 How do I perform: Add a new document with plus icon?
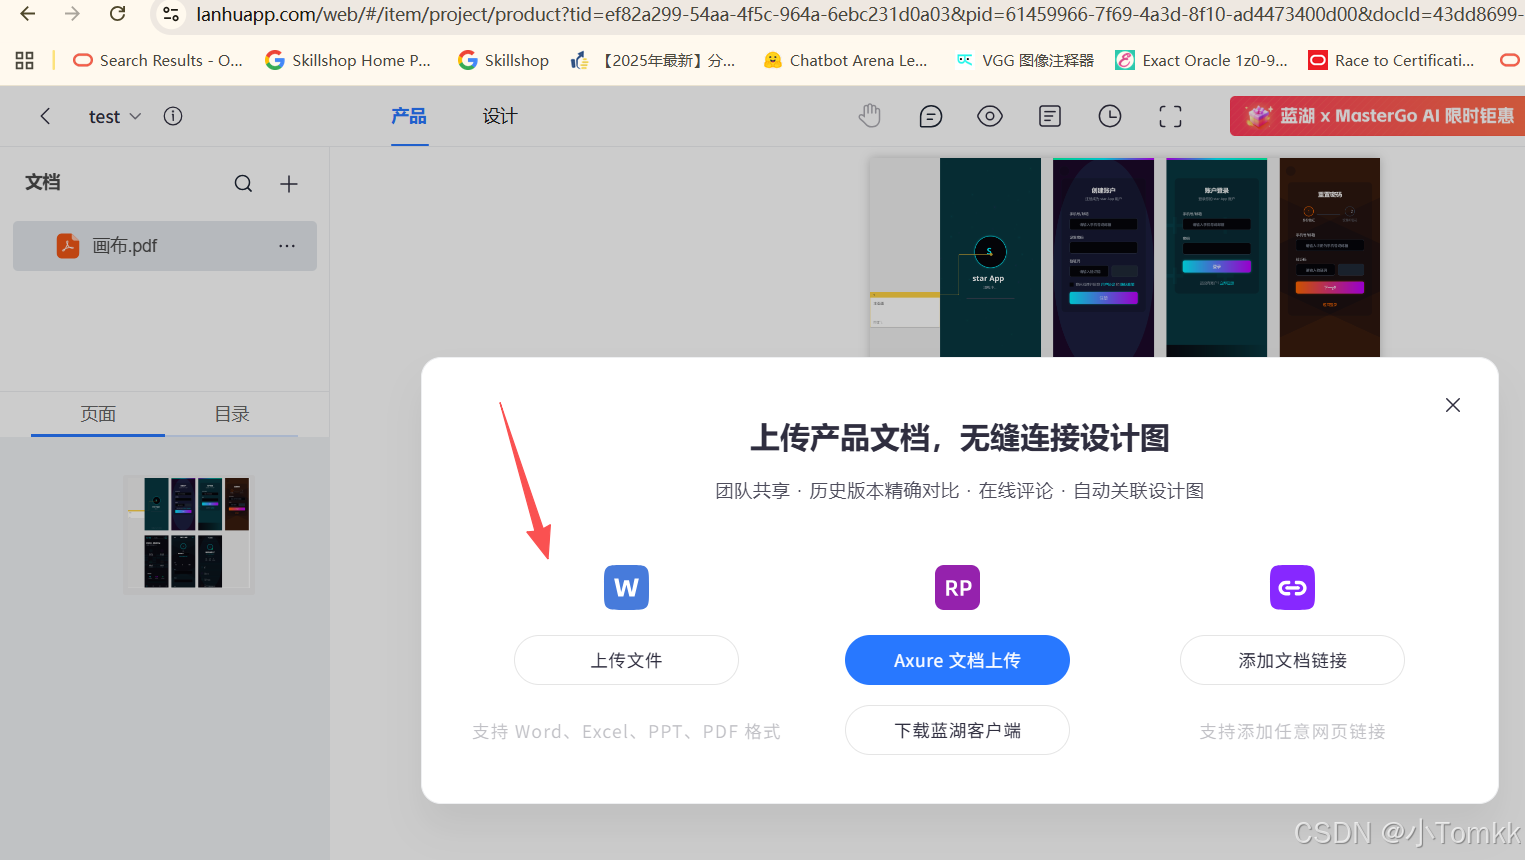289,183
